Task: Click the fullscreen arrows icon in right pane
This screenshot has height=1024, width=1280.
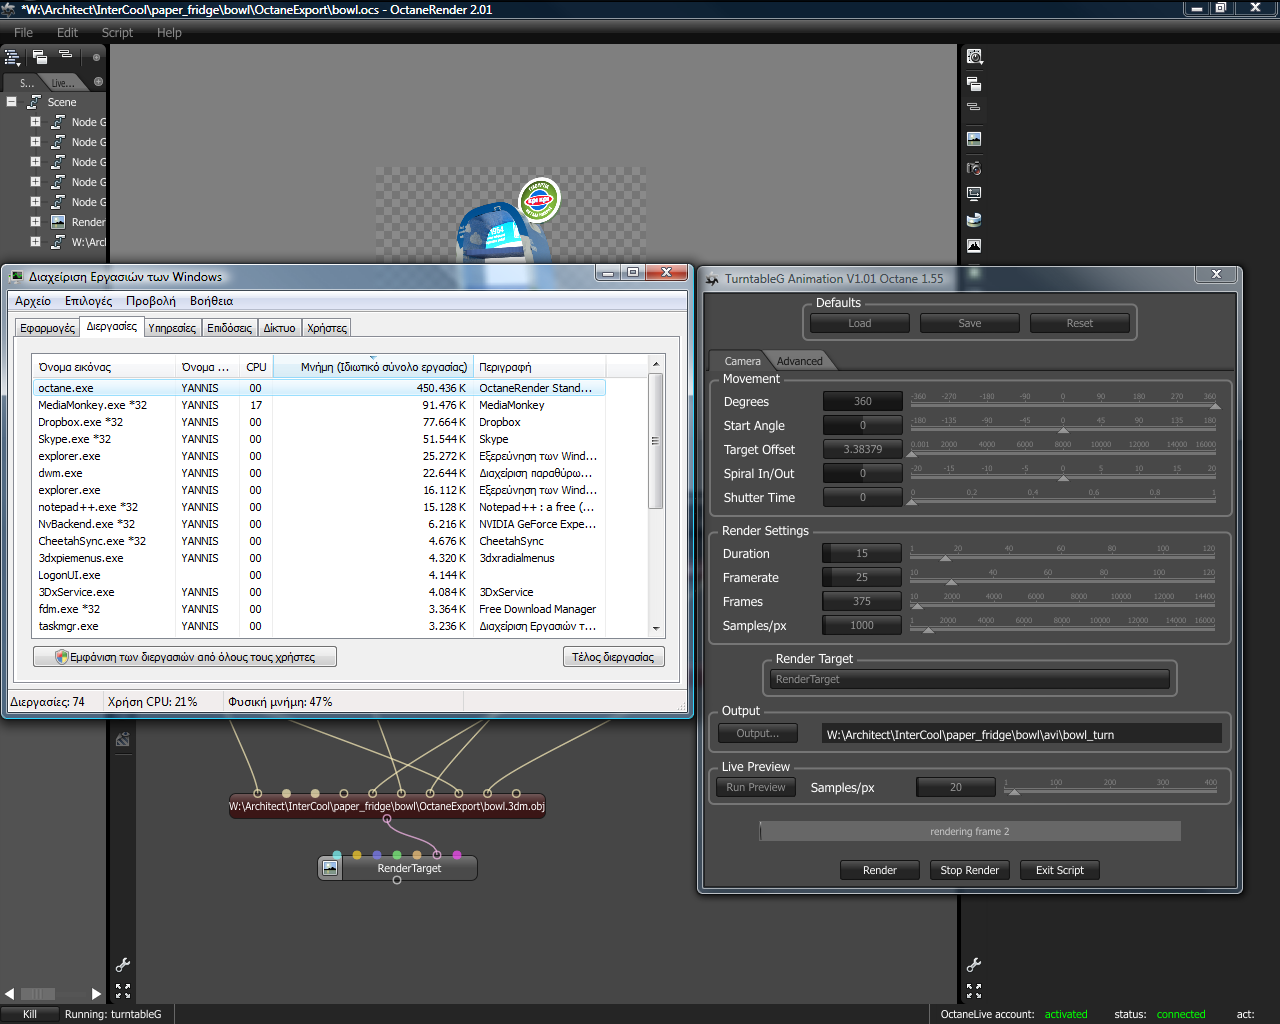Action: [x=974, y=991]
